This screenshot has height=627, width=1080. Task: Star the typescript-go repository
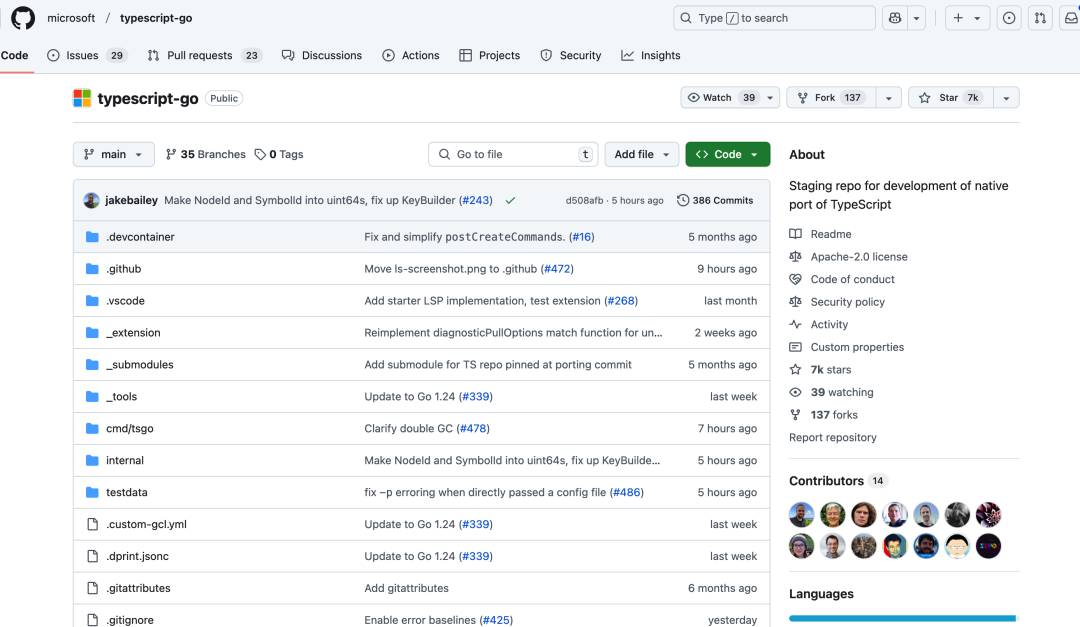[951, 98]
